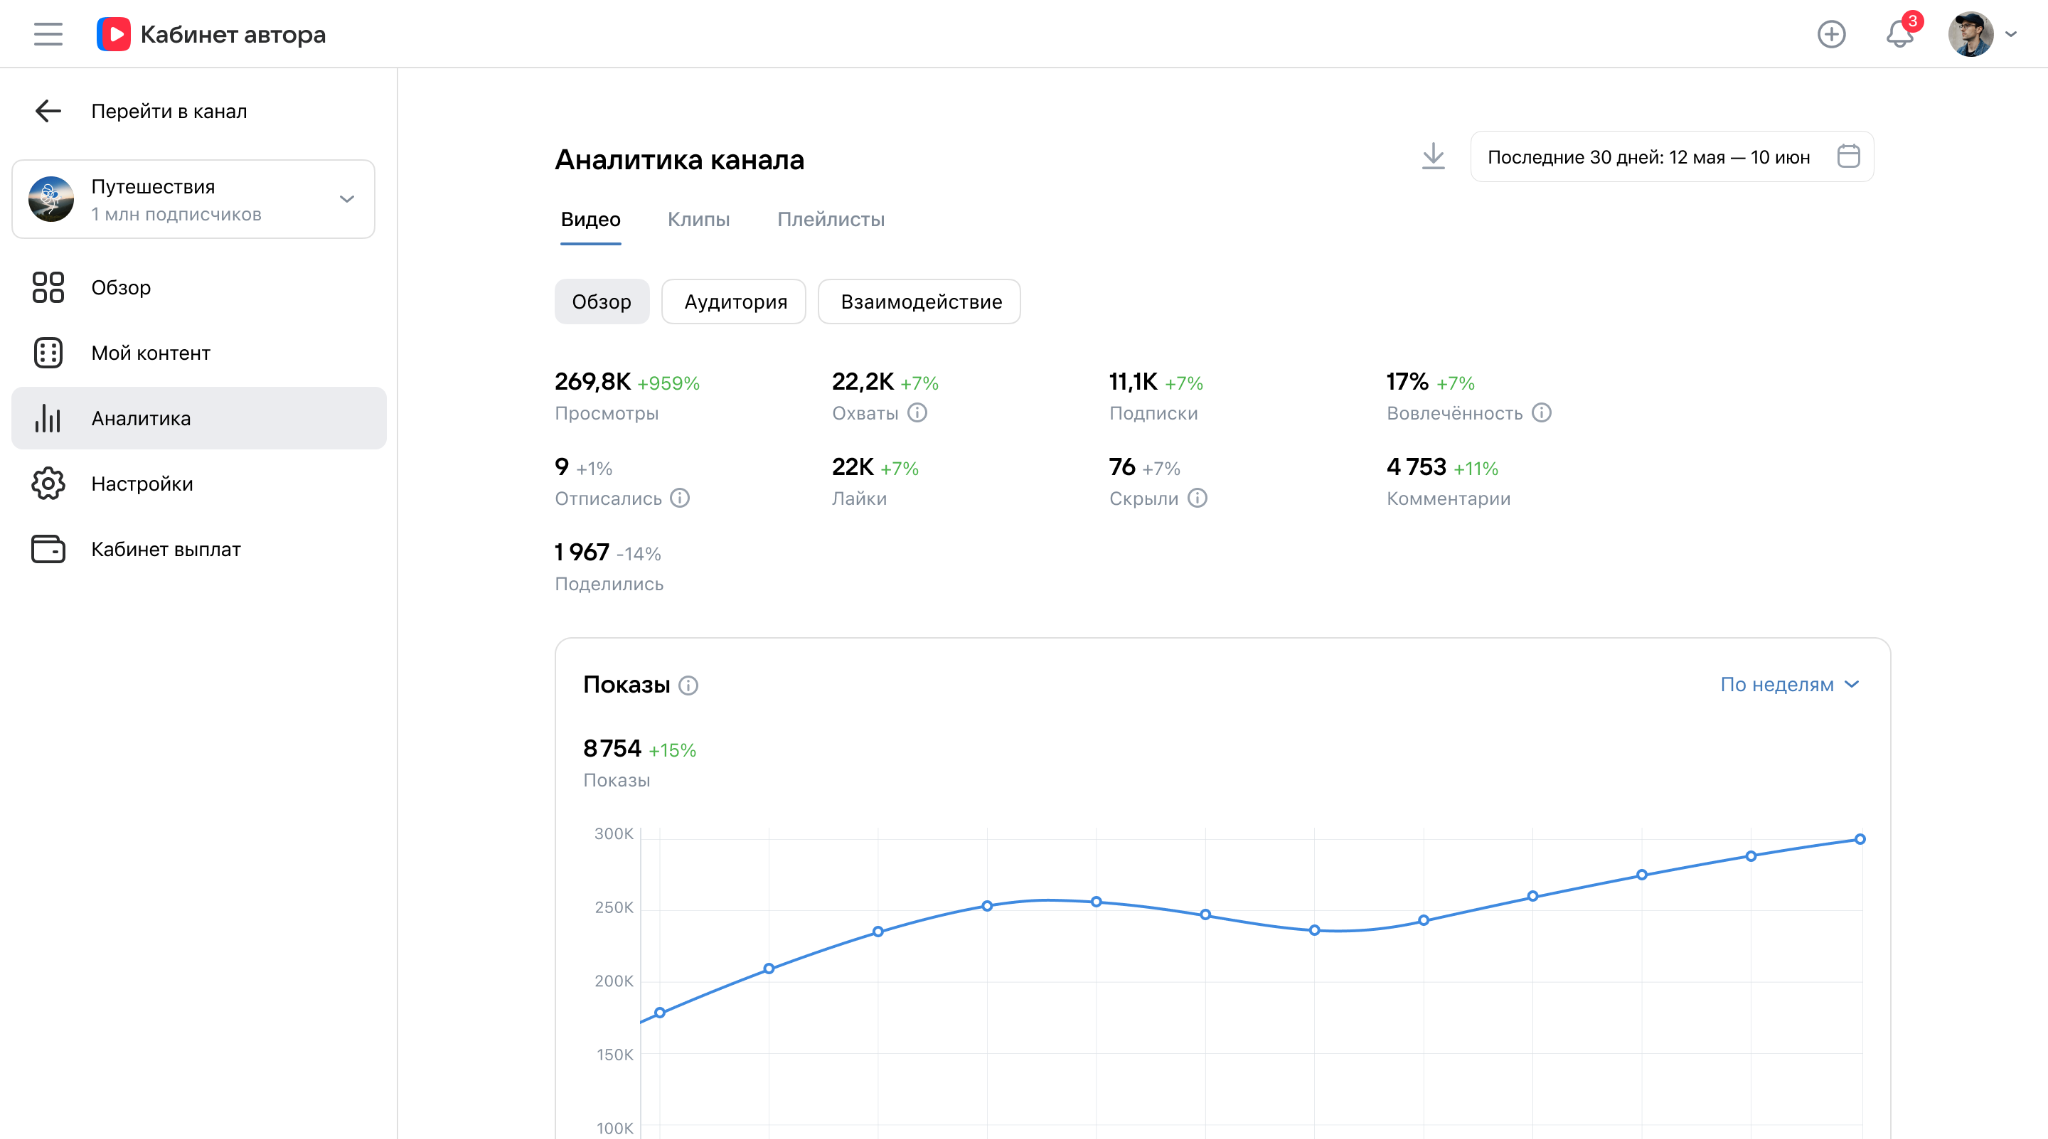
Task: Click the first data point on chart
Action: [x=660, y=1013]
